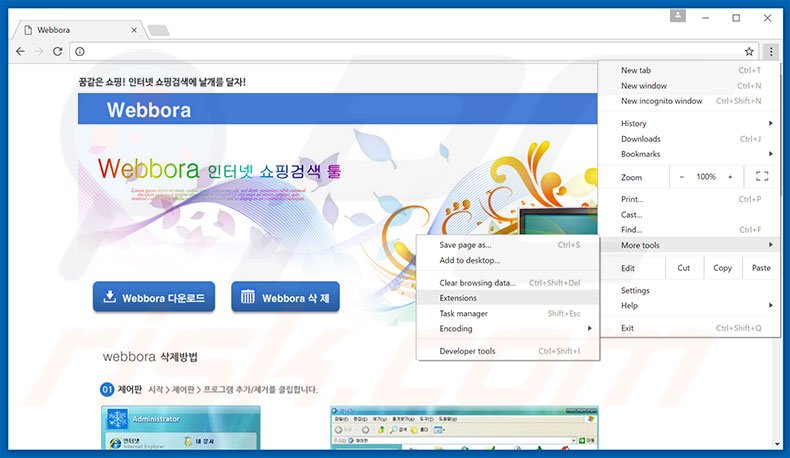This screenshot has height=458, width=790.
Task: Click the three-dot Chrome menu button
Action: pos(771,51)
